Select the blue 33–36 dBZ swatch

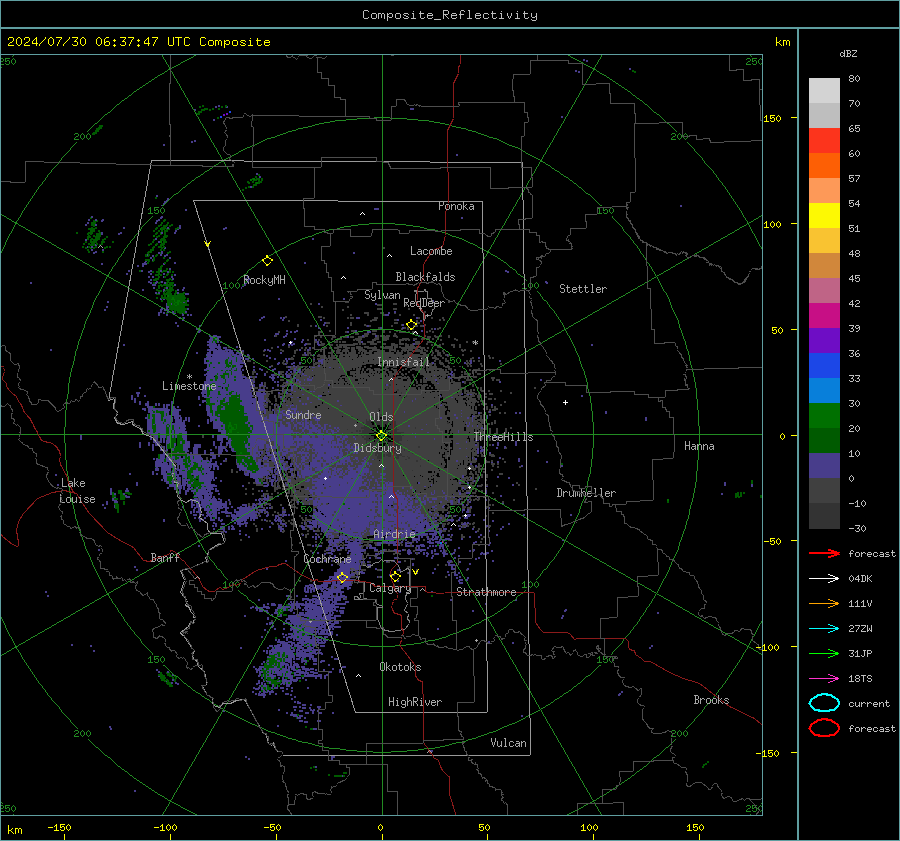click(x=824, y=366)
